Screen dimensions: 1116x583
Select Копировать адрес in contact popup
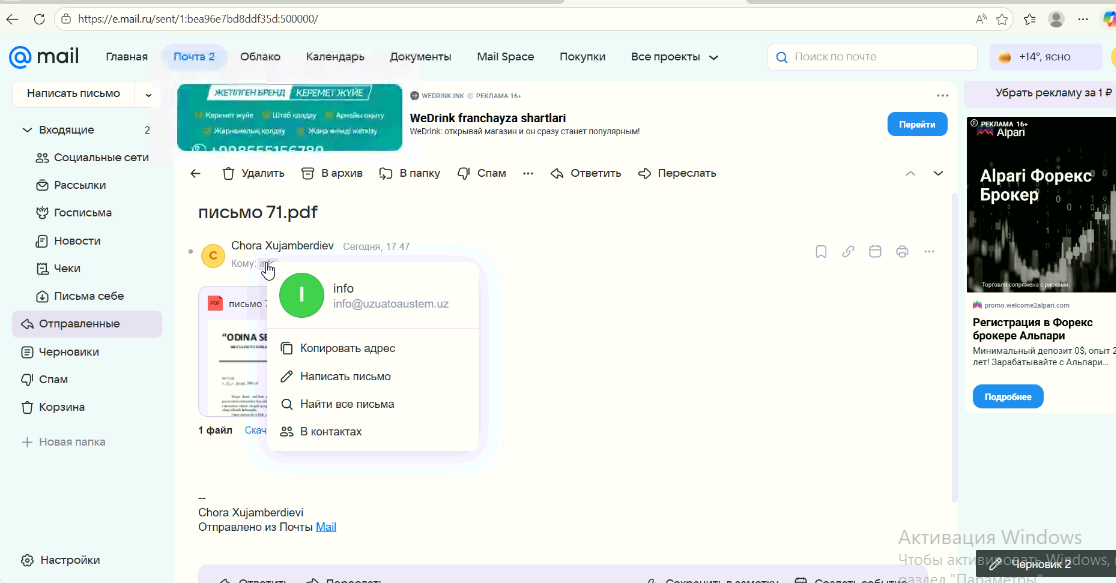[338, 348]
